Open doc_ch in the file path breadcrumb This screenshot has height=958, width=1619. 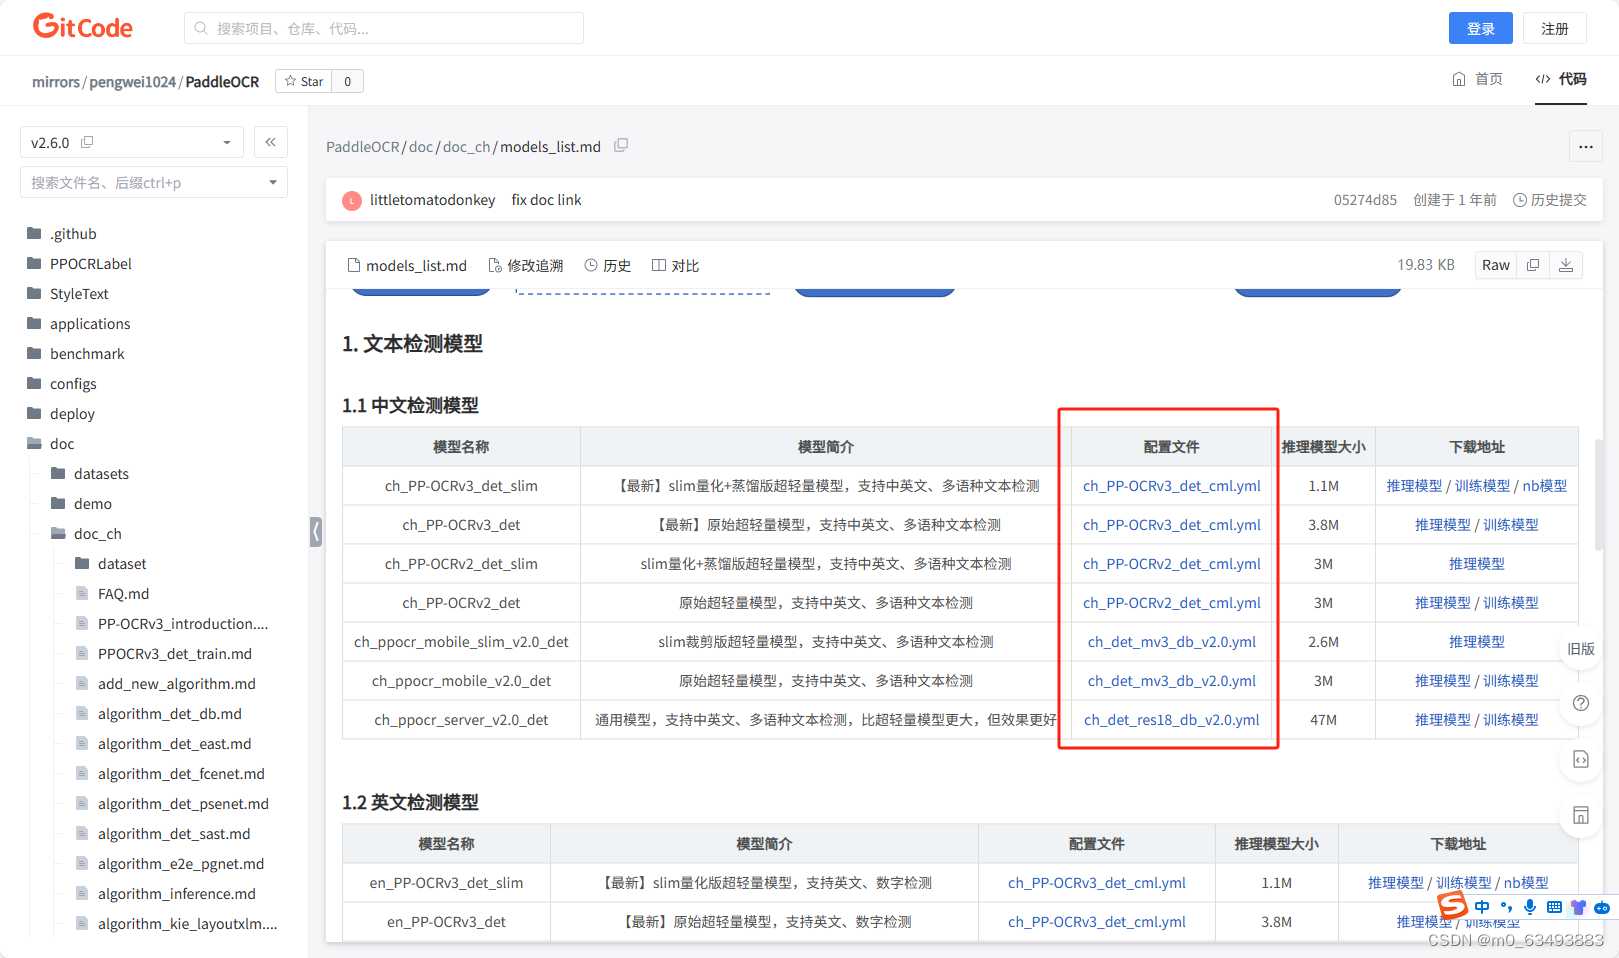tap(466, 147)
